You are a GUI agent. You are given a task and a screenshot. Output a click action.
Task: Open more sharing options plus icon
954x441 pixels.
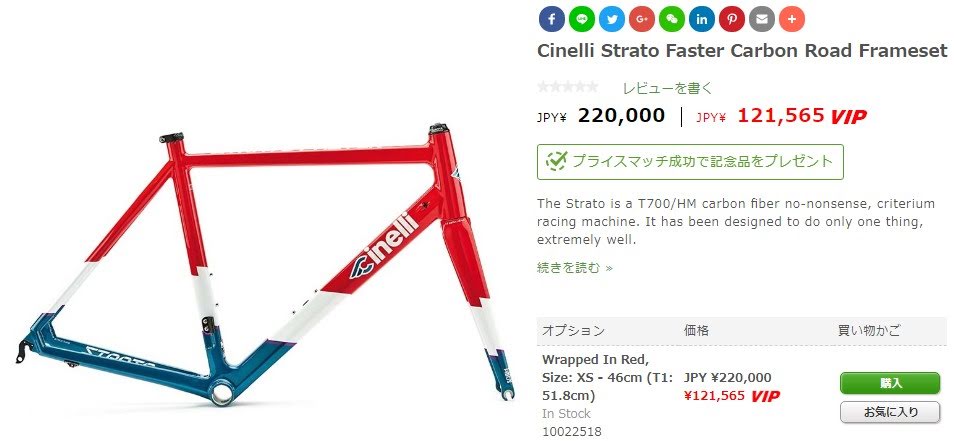[792, 19]
